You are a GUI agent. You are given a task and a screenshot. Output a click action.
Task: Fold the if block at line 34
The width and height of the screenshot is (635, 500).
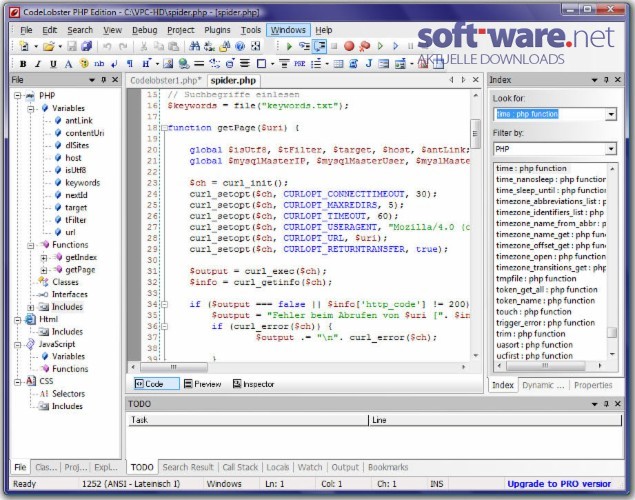164,304
